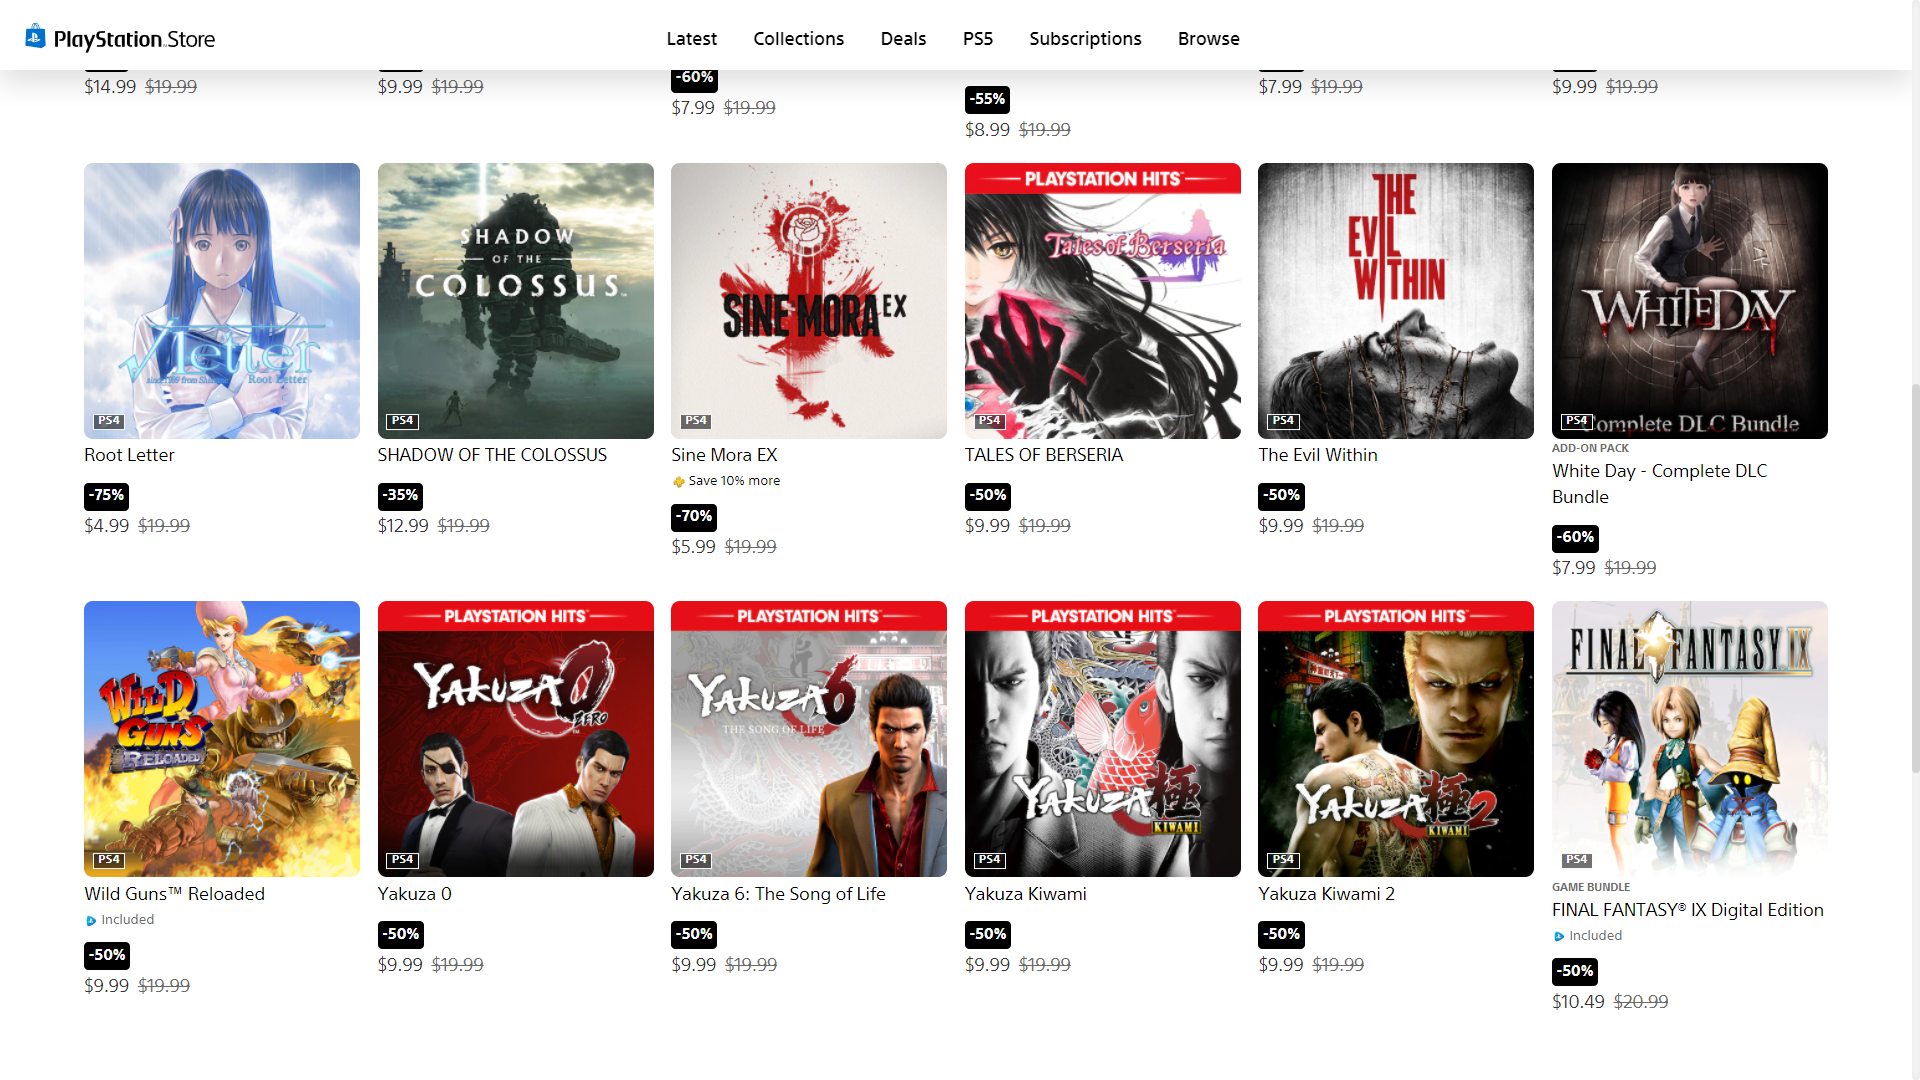Screen dimensions: 1920x1080
Task: Click the PlayStation Store logo icon
Action: pyautogui.click(x=35, y=37)
